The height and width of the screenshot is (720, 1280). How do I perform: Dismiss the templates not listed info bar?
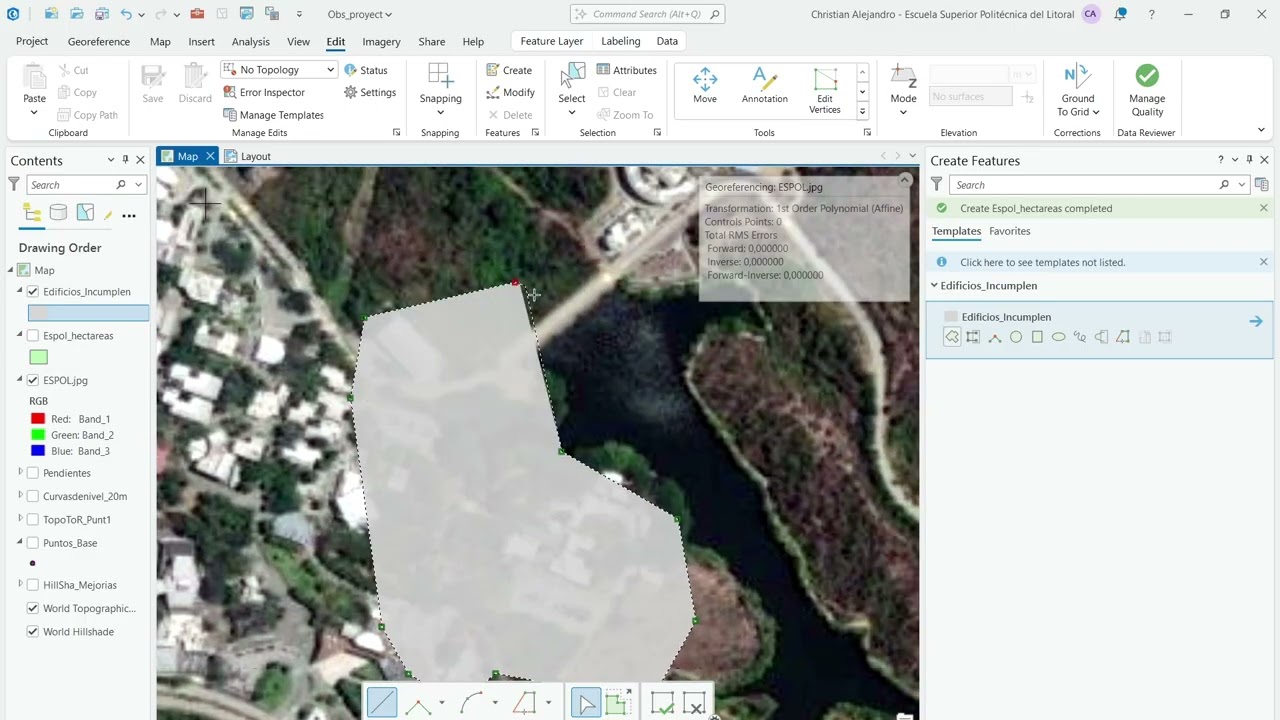click(x=1264, y=262)
